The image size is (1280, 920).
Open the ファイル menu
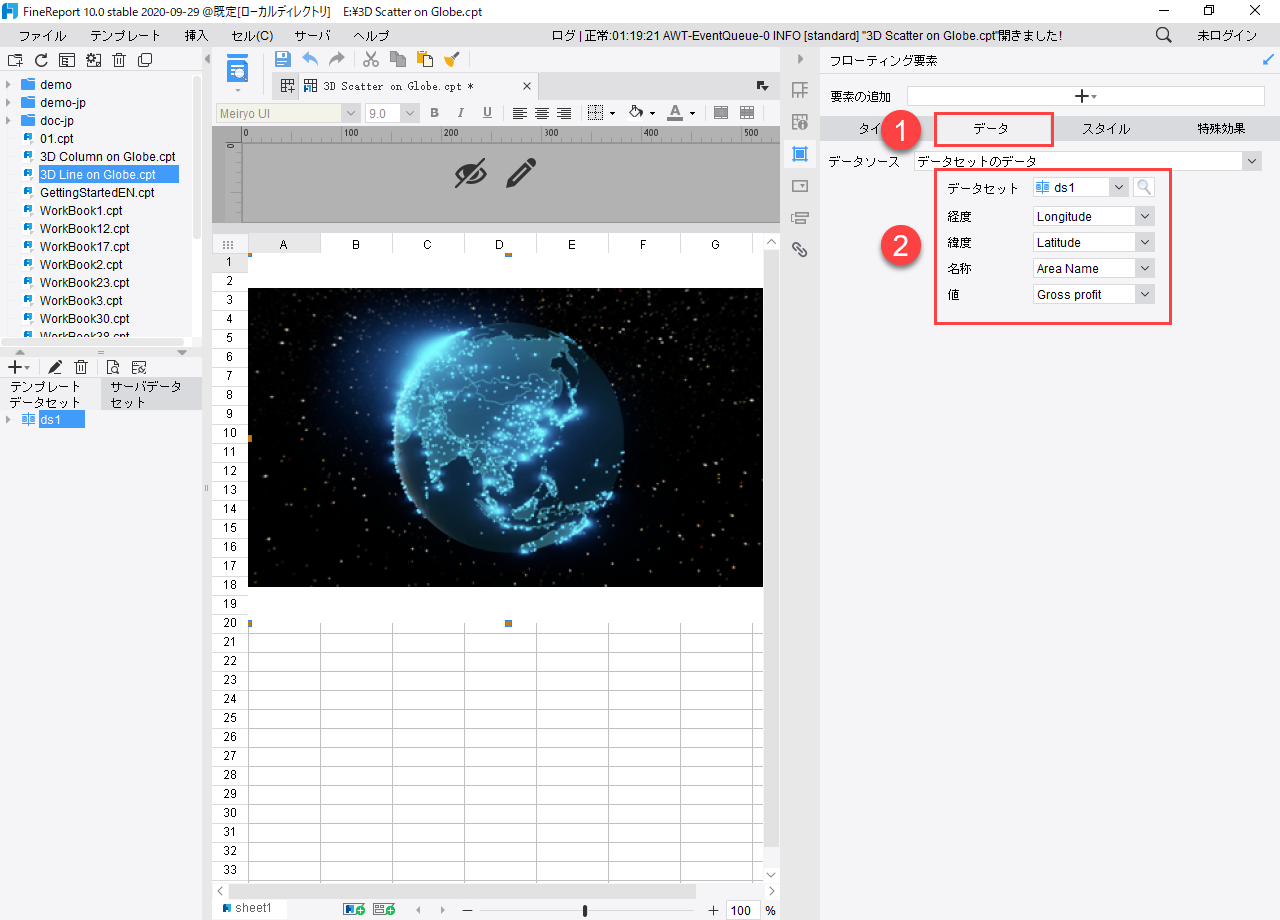[x=43, y=35]
